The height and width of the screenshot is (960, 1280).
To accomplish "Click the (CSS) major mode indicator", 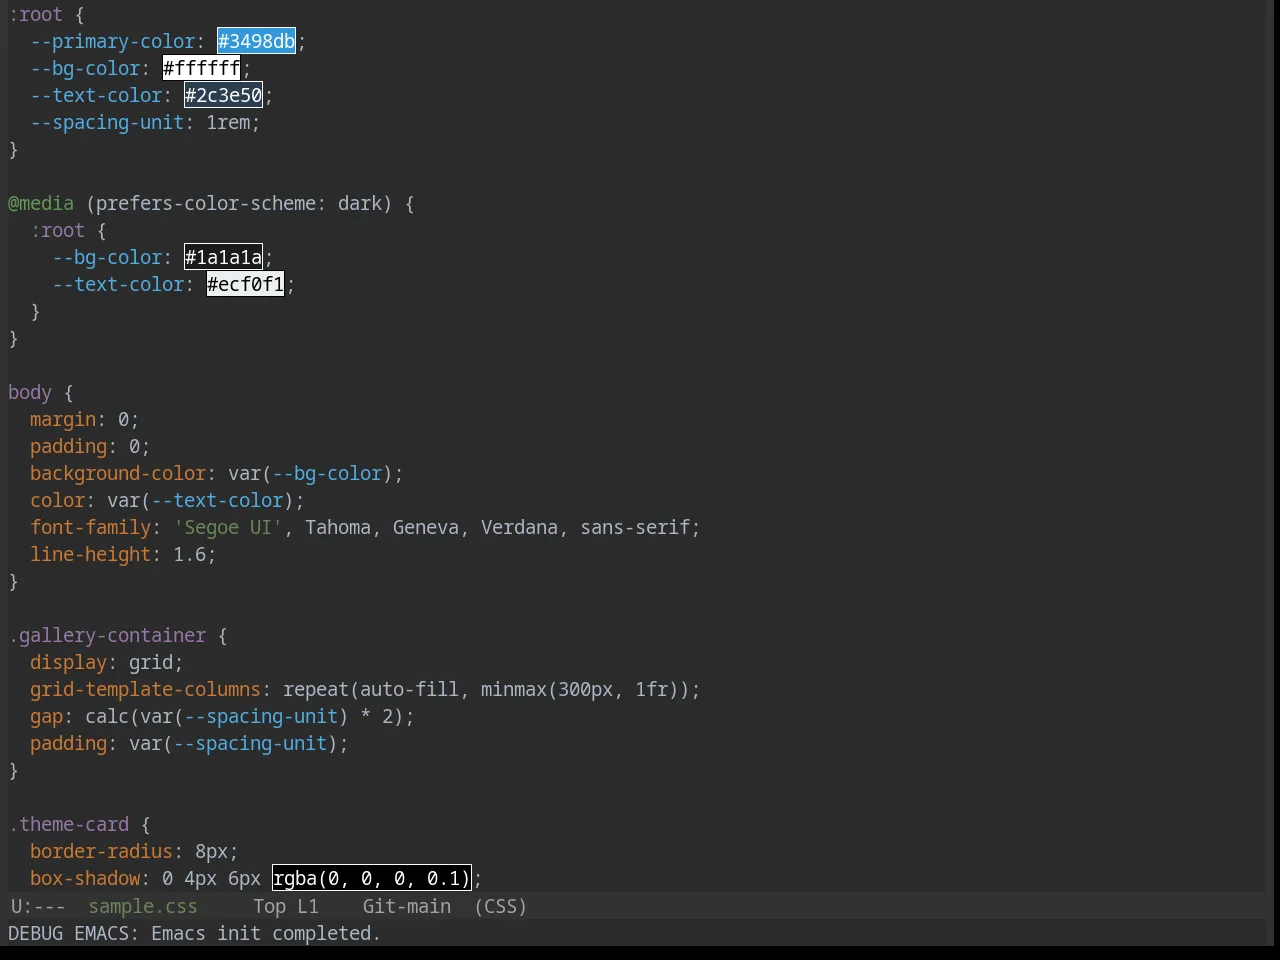I will click(x=500, y=906).
